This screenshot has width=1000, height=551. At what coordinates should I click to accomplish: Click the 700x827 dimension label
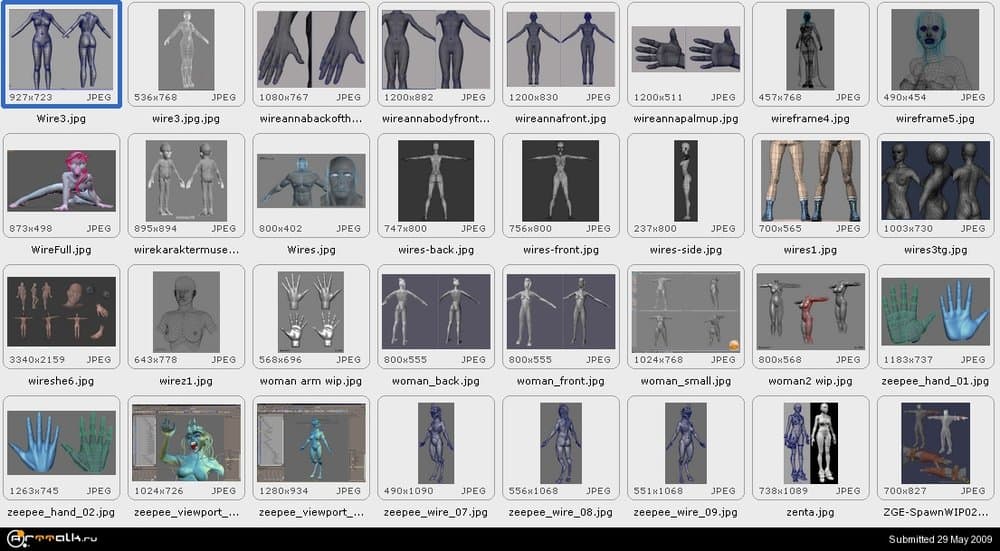tap(905, 491)
